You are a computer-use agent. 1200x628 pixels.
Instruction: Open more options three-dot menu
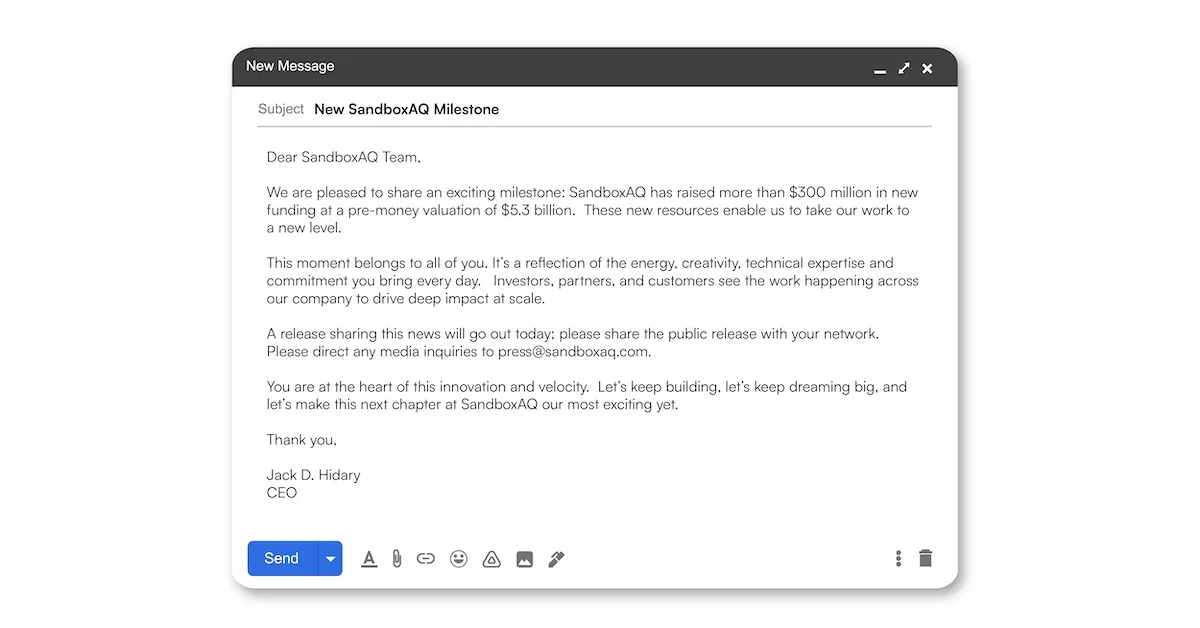click(x=898, y=559)
